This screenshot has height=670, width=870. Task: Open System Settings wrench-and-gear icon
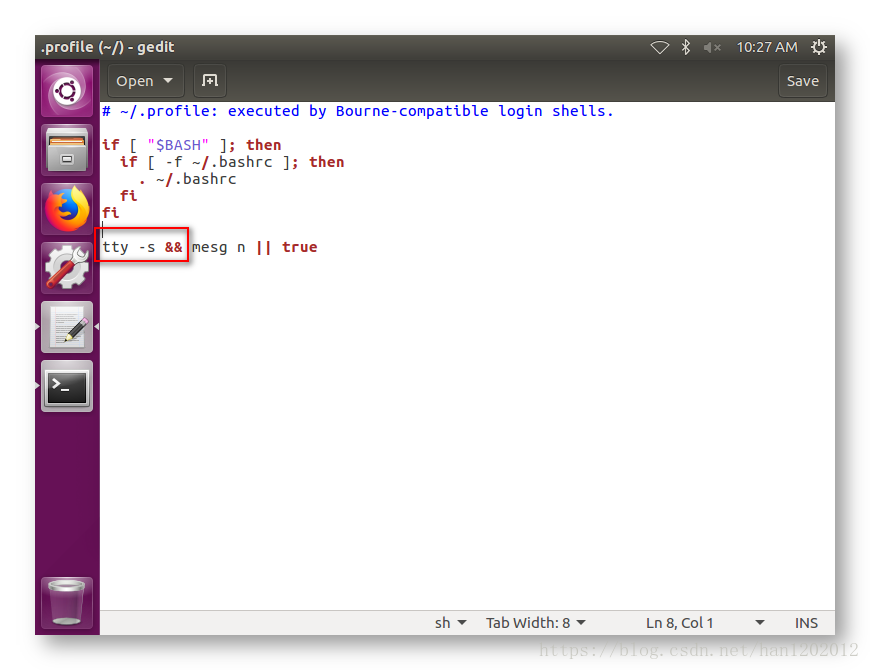coord(67,268)
